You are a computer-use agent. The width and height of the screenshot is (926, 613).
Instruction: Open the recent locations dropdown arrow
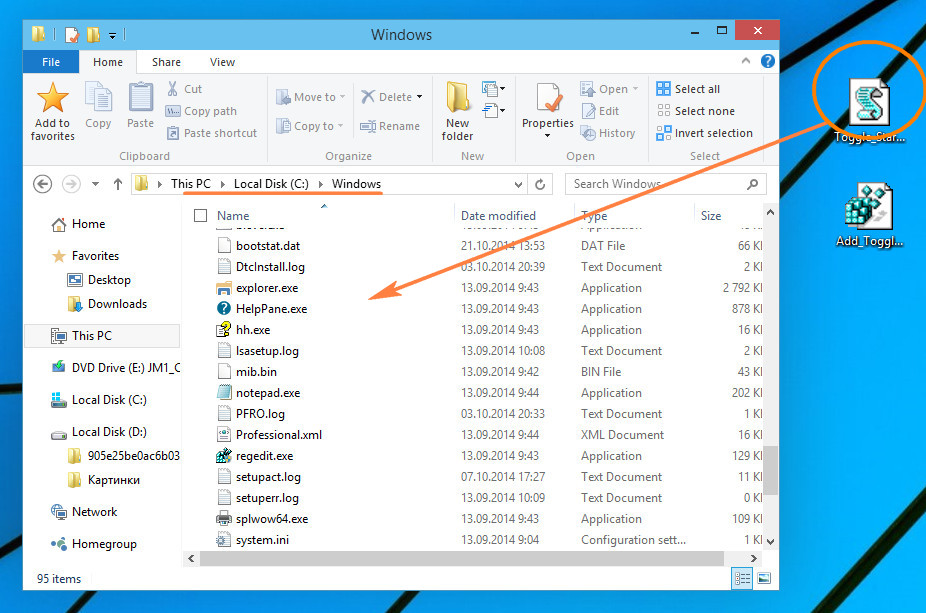[95, 184]
